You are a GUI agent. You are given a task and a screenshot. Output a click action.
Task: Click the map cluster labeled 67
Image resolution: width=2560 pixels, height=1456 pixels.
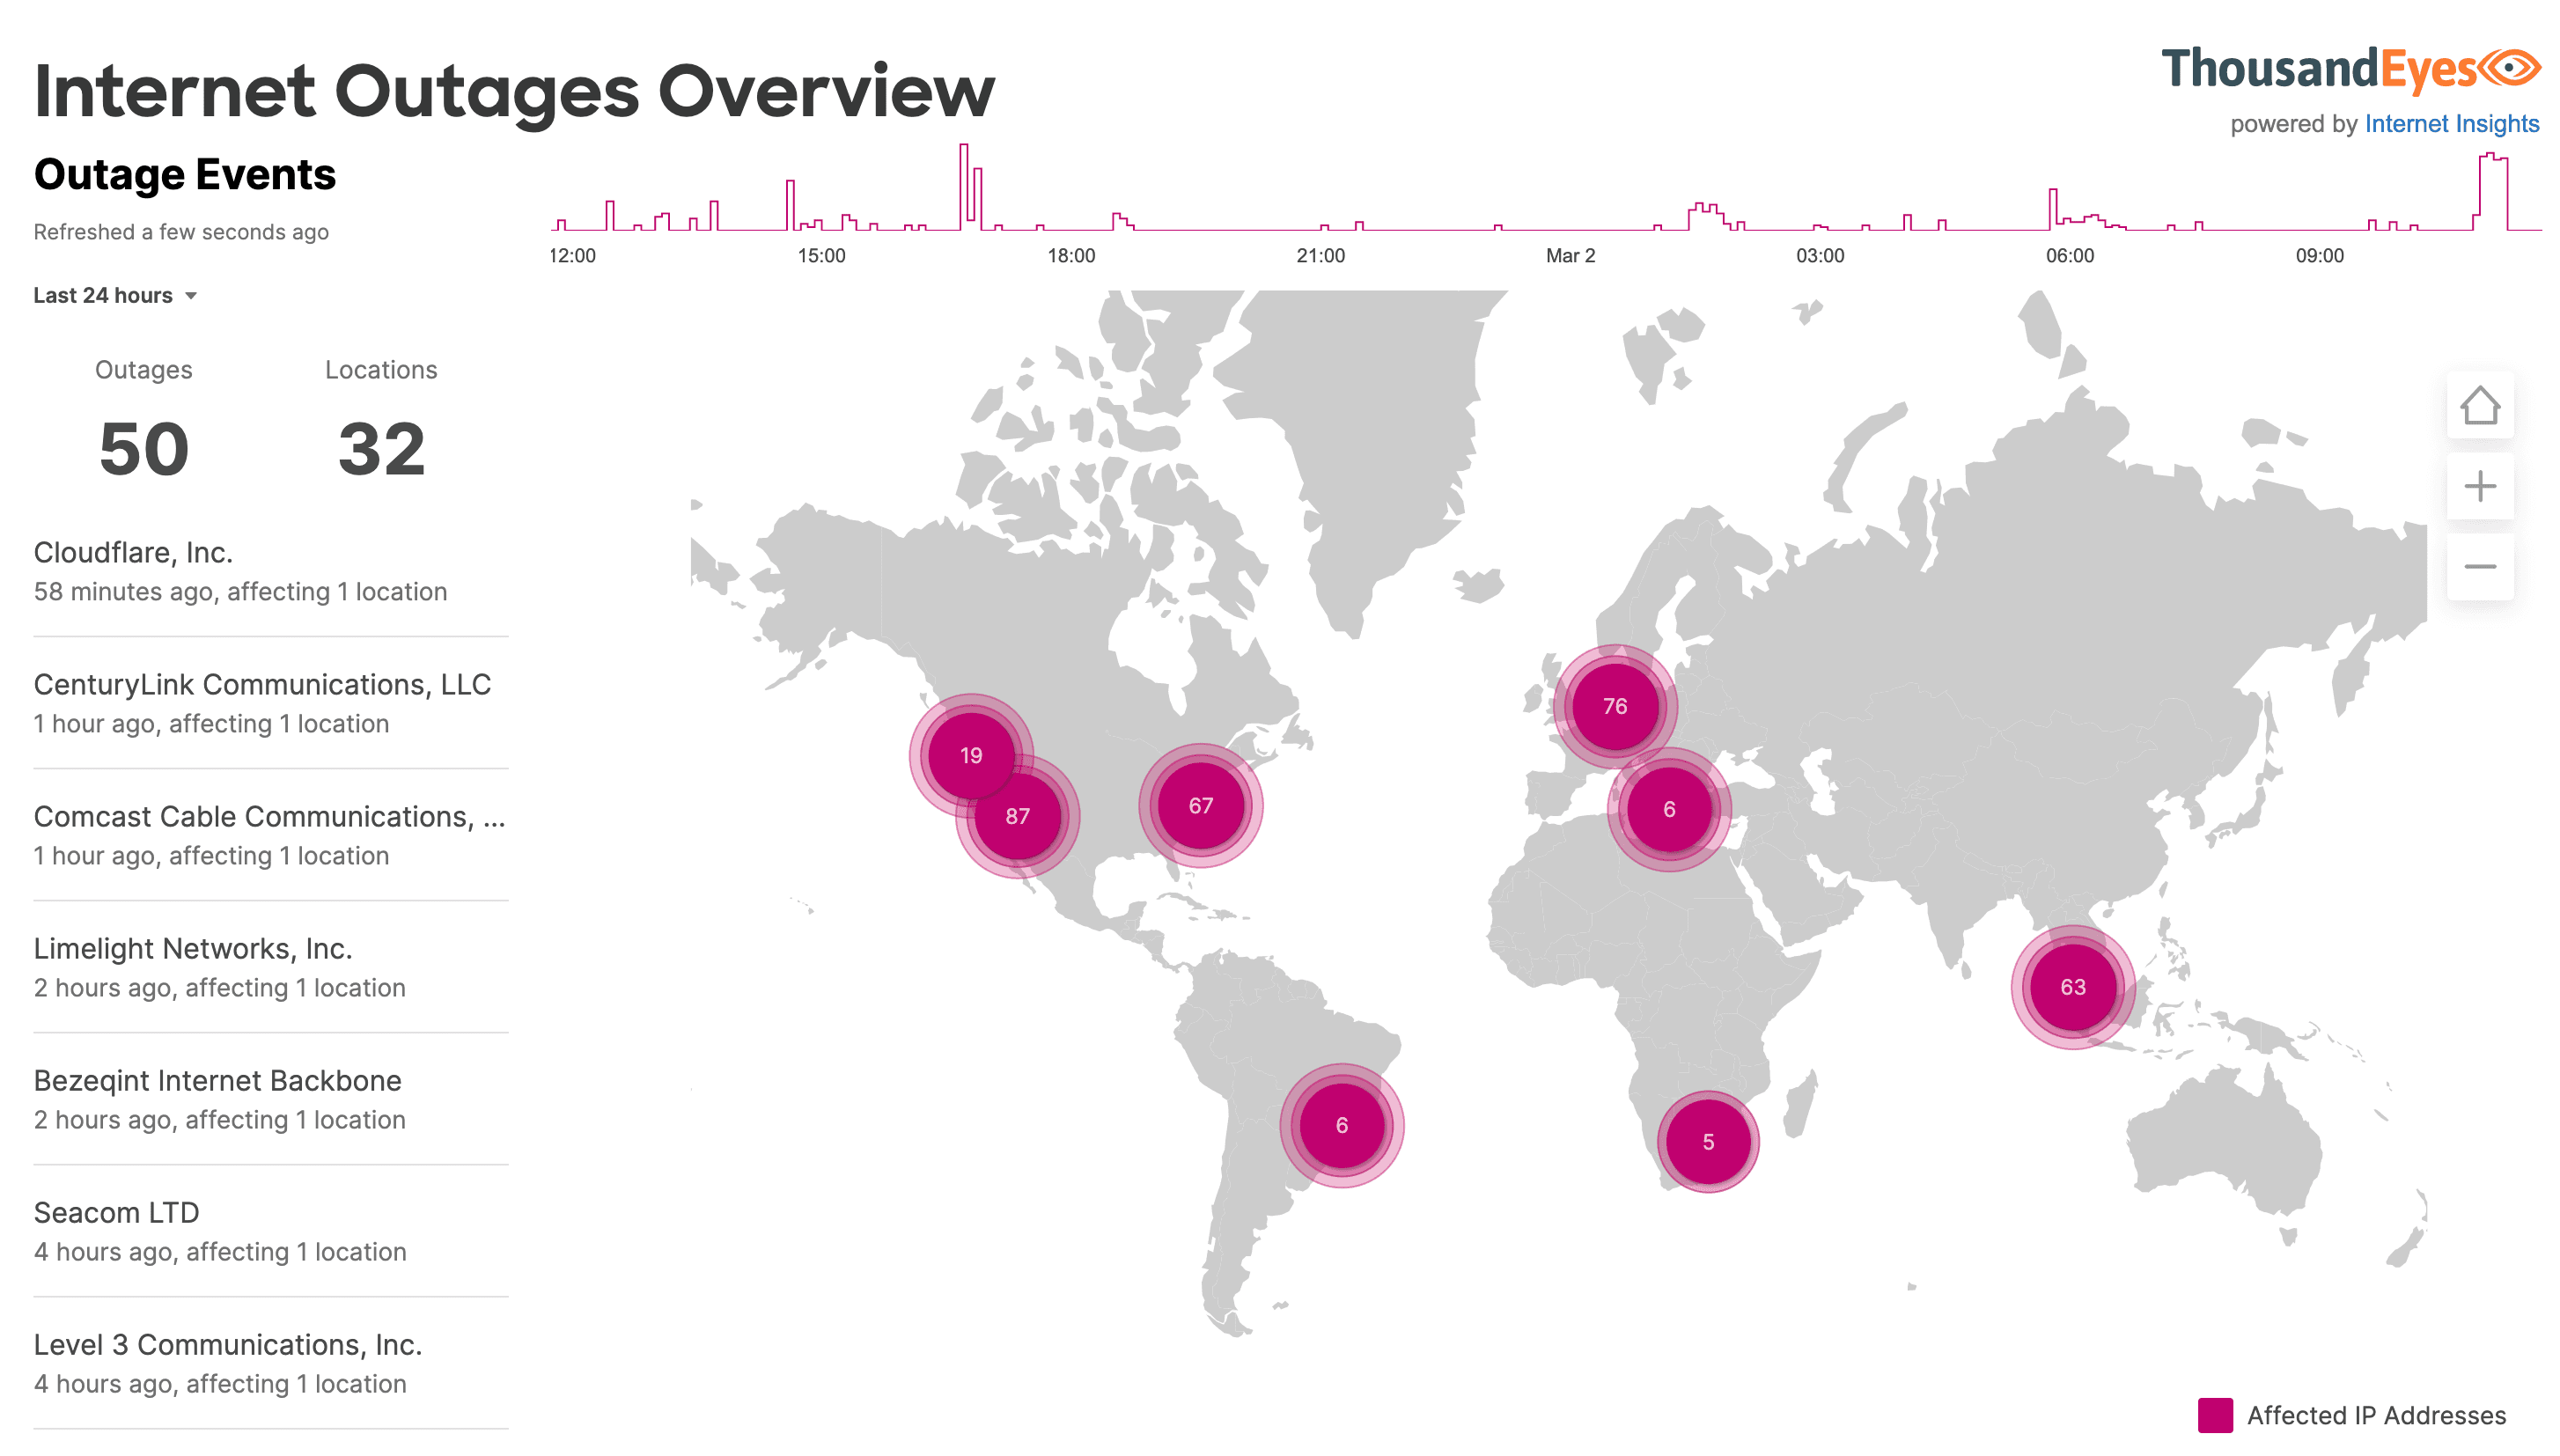[x=1200, y=805]
